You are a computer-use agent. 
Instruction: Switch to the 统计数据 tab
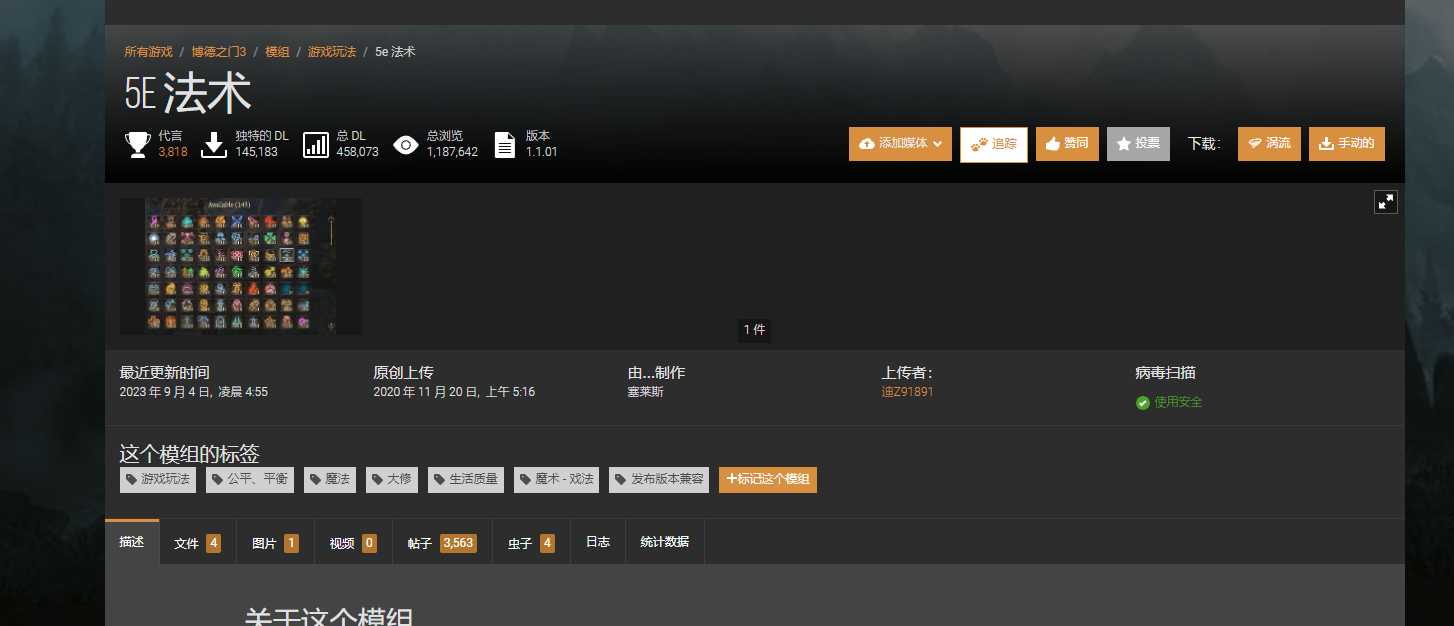click(664, 542)
